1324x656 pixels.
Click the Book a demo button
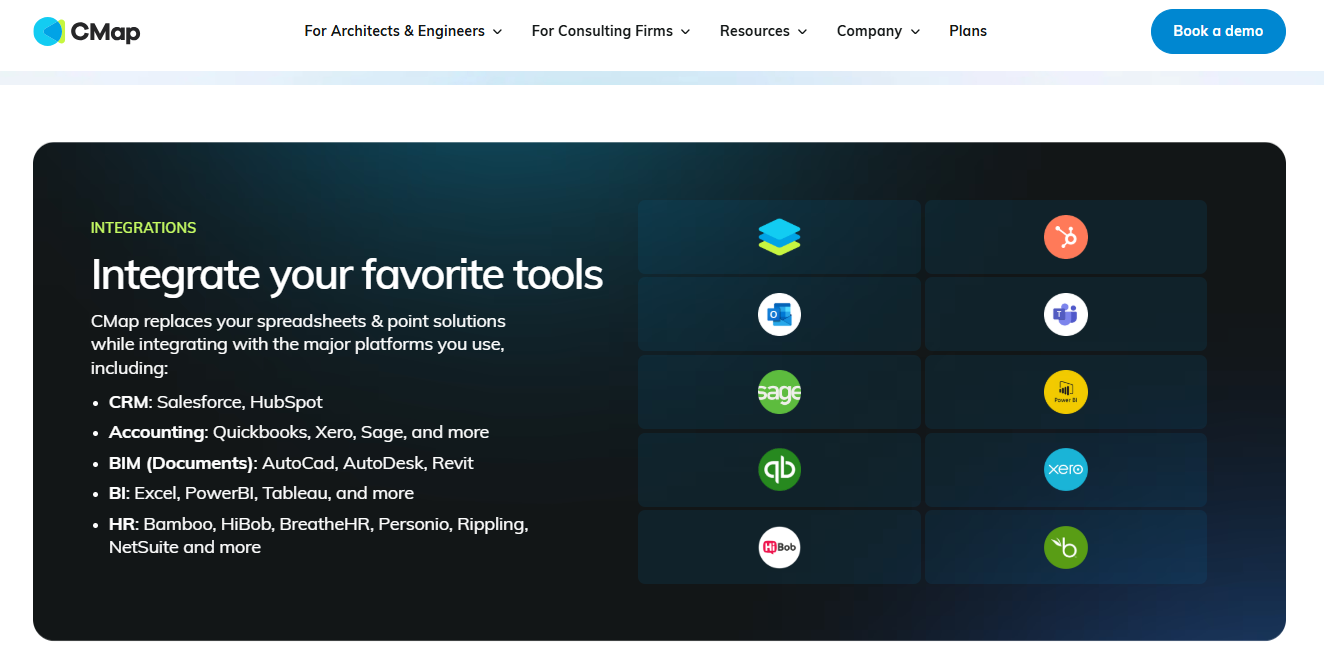(x=1218, y=31)
